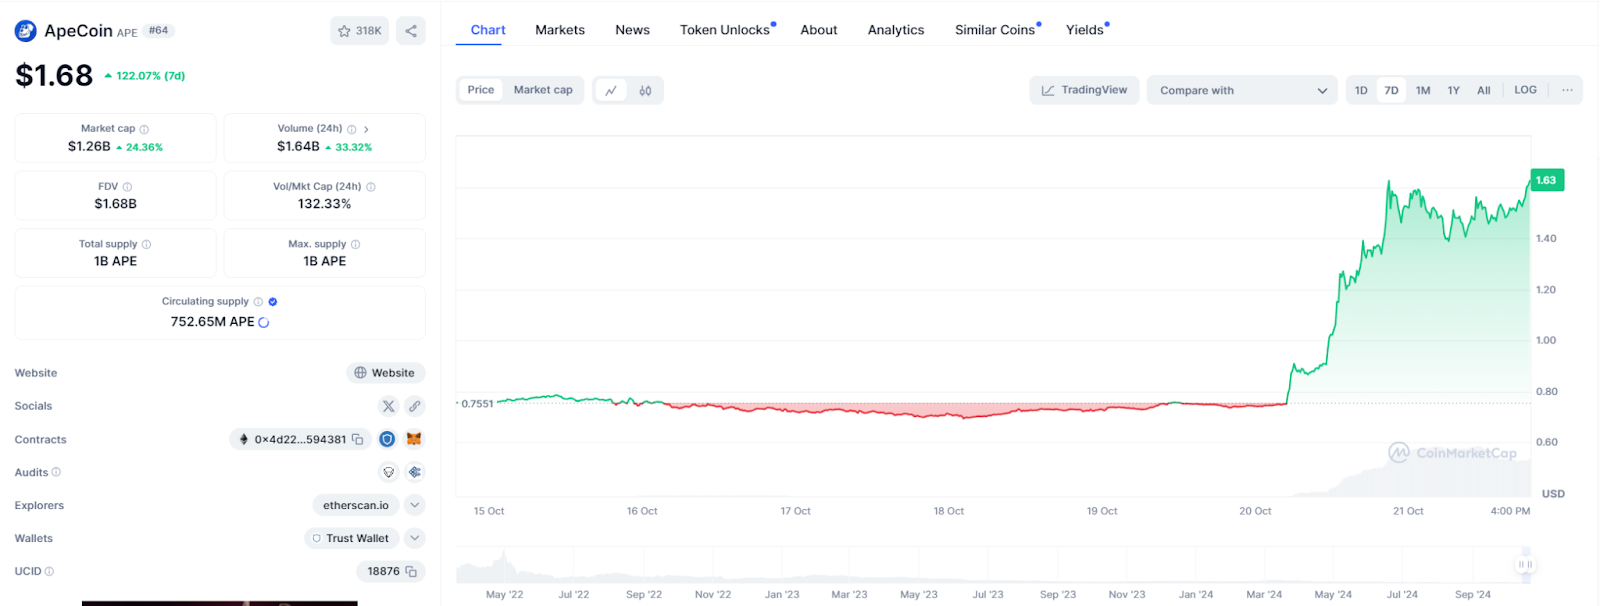Open the Yields tab
This screenshot has height=606, width=1600.
[1086, 30]
